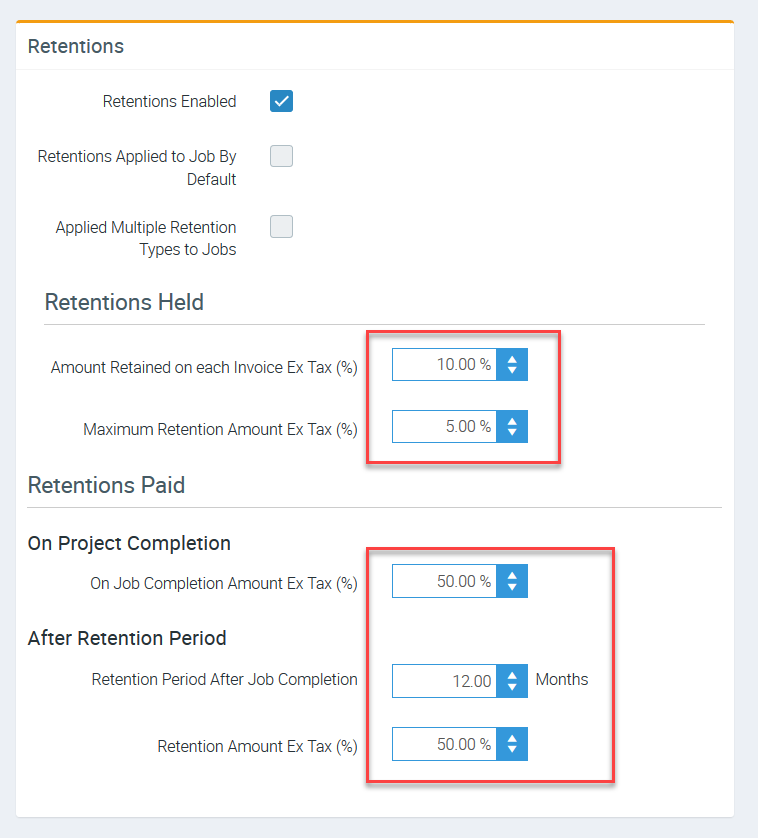Increase Retention Period months value
This screenshot has width=758, height=838.
(x=512, y=675)
